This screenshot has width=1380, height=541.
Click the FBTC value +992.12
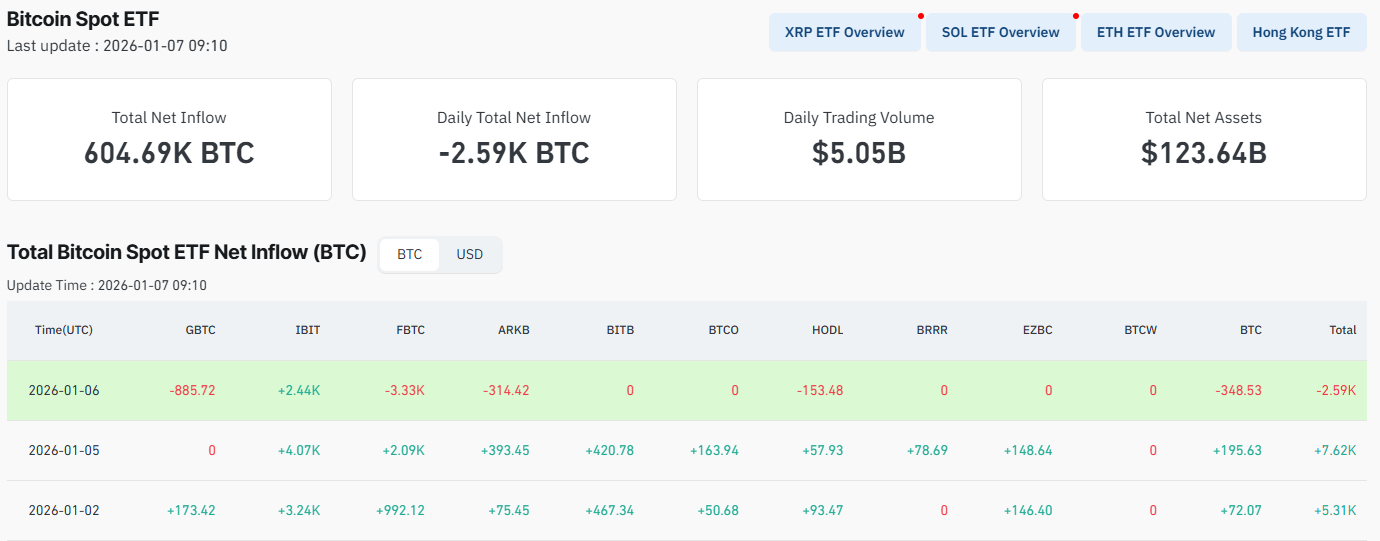click(x=400, y=510)
